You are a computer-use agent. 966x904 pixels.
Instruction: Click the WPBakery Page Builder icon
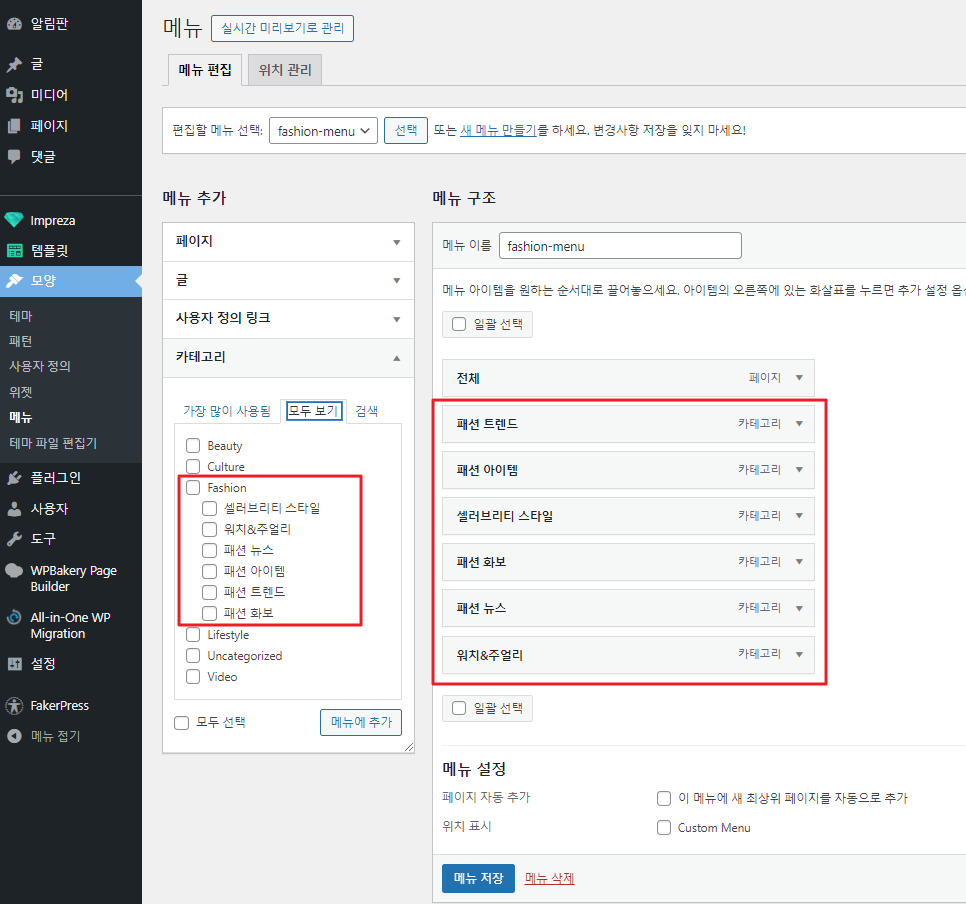pyautogui.click(x=14, y=571)
